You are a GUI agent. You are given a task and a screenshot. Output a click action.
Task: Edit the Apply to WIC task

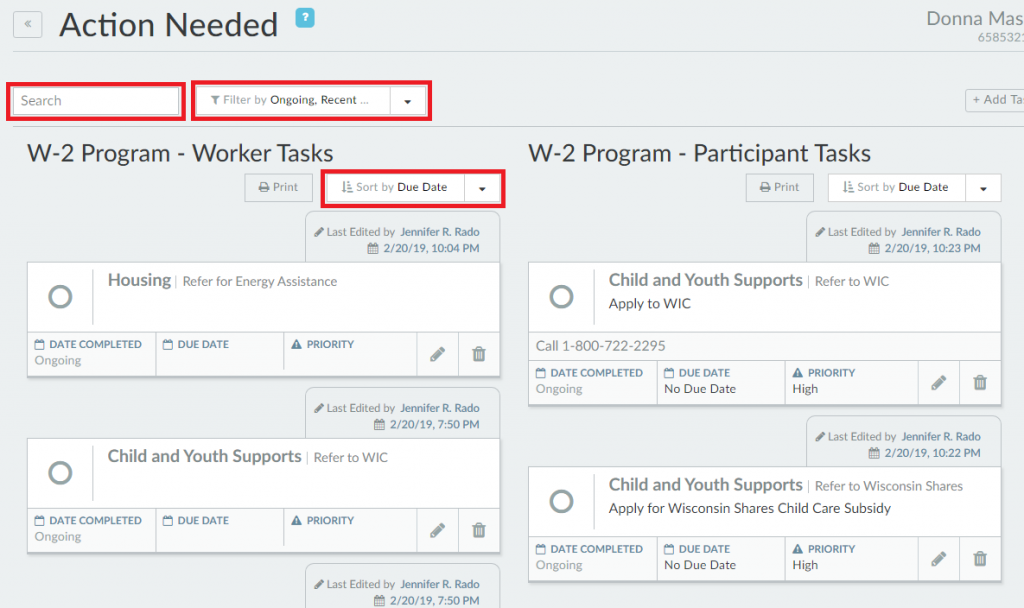[938, 382]
